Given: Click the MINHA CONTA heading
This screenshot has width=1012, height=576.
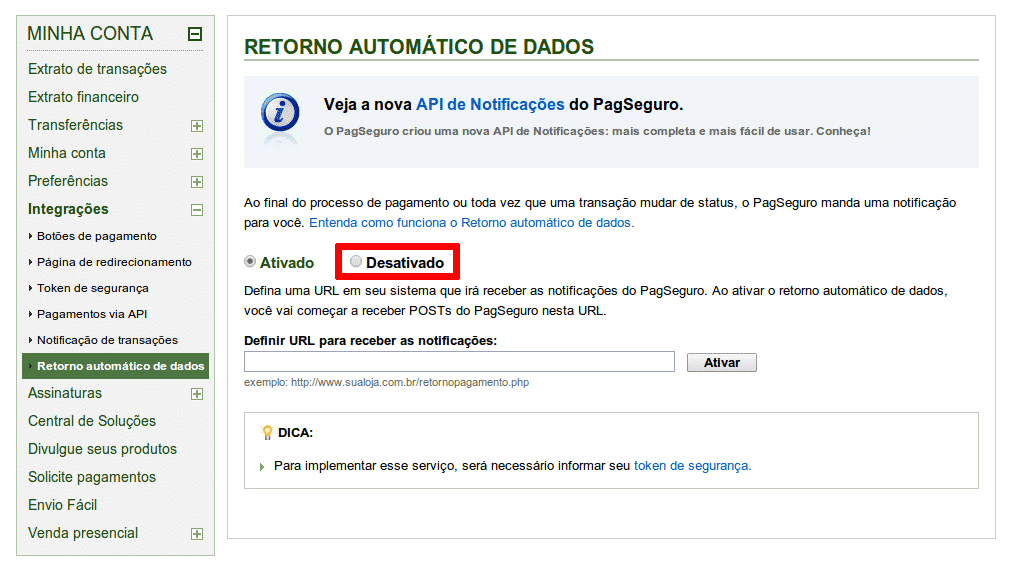Looking at the screenshot, I should (x=90, y=34).
